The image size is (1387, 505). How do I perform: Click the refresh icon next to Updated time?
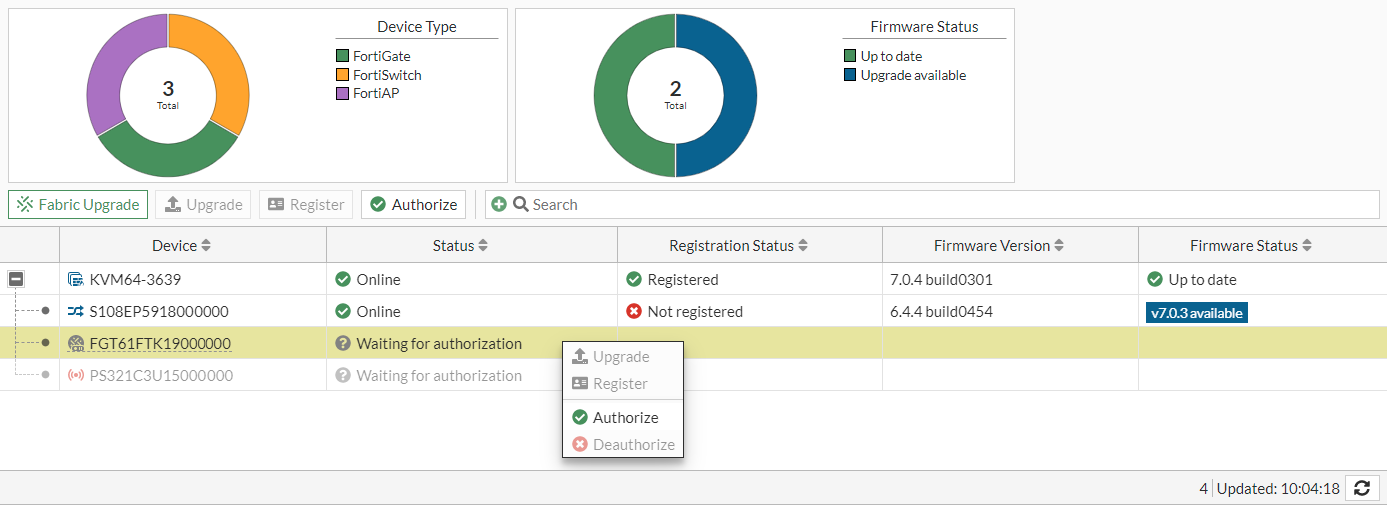pos(1361,488)
